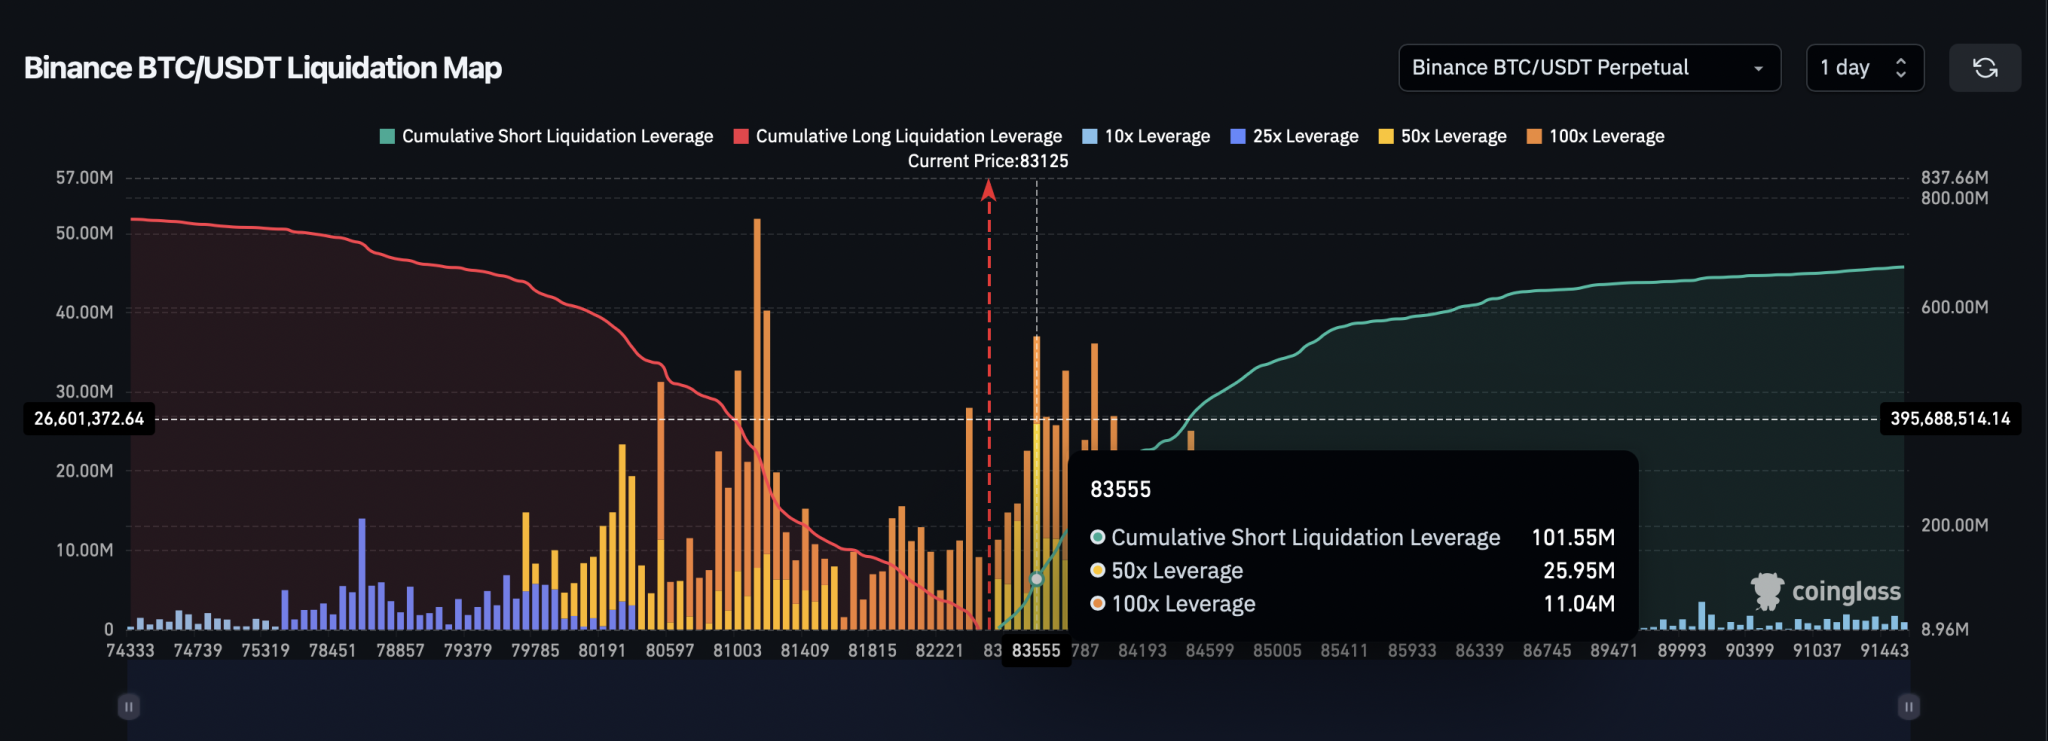Click the light blue 10x Leverage legend swatch

point(1090,136)
